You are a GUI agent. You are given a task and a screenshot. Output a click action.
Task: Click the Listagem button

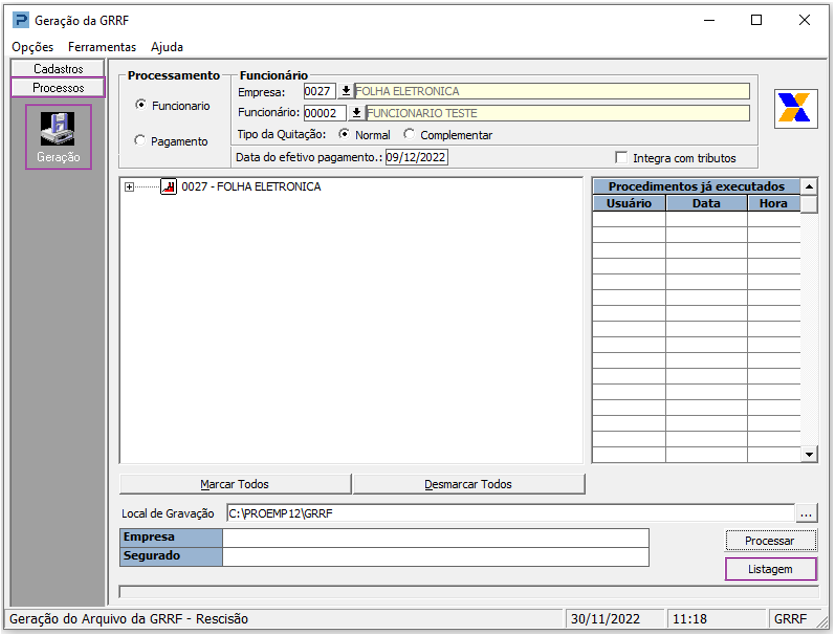769,569
